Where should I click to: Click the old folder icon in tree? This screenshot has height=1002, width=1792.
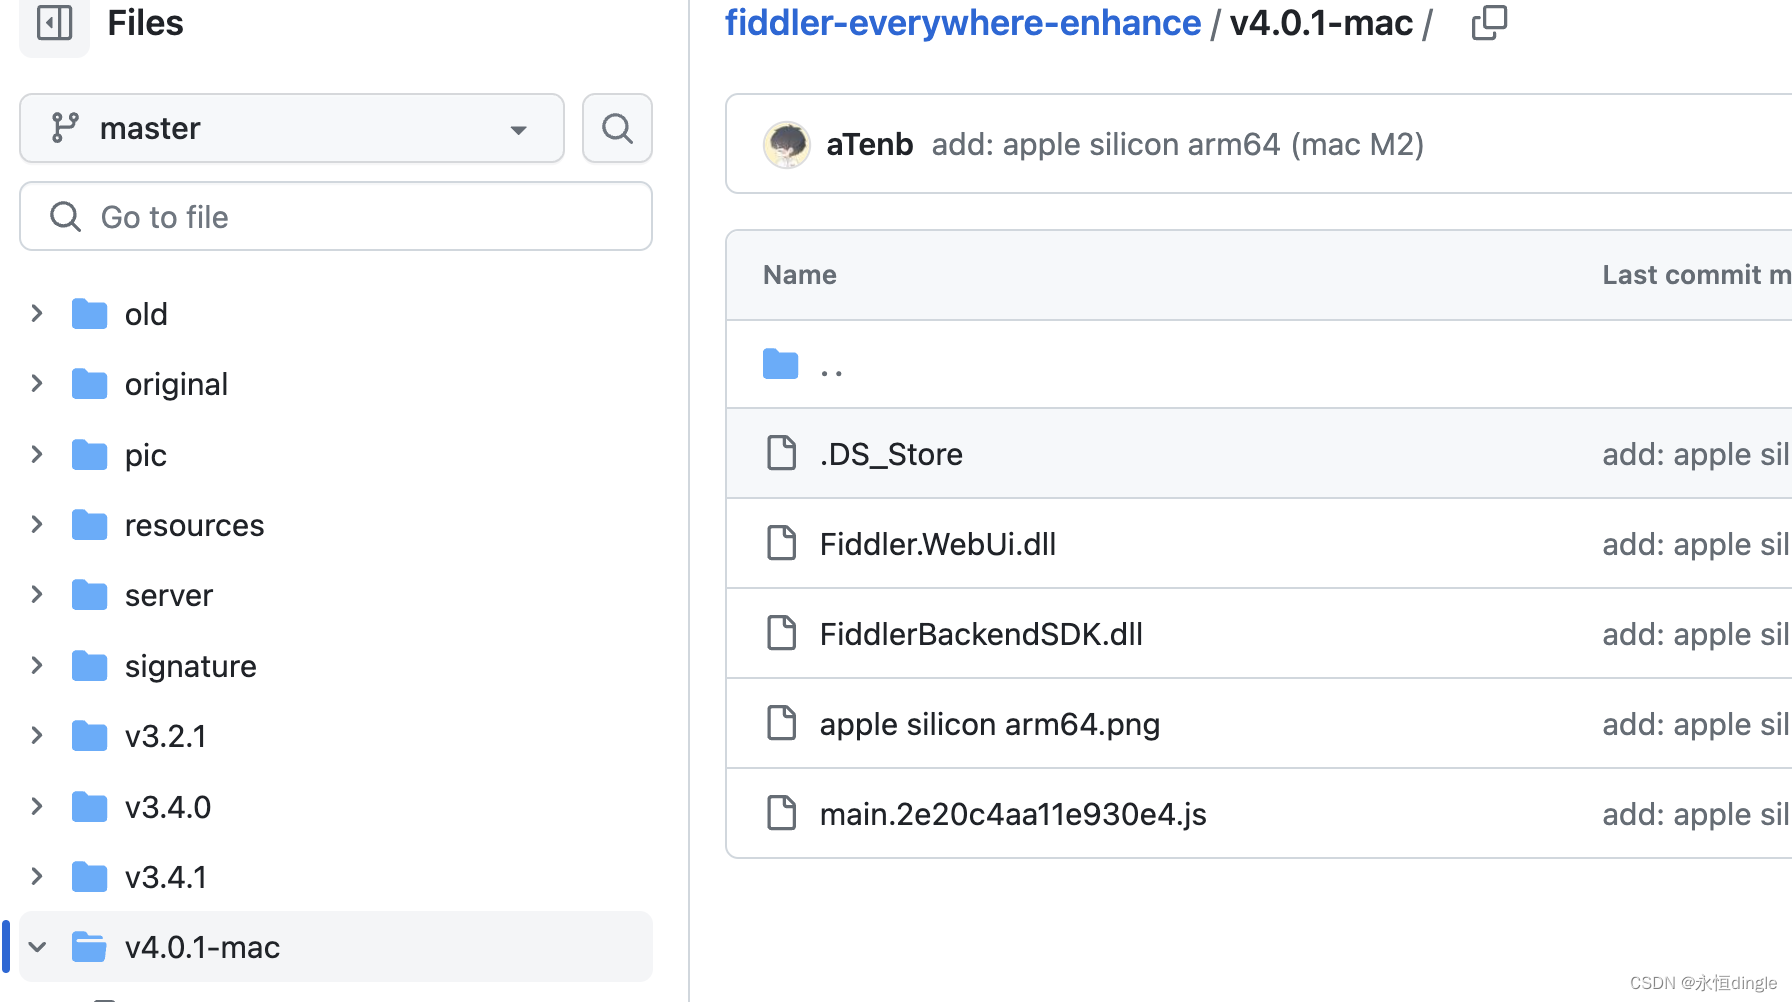[89, 314]
